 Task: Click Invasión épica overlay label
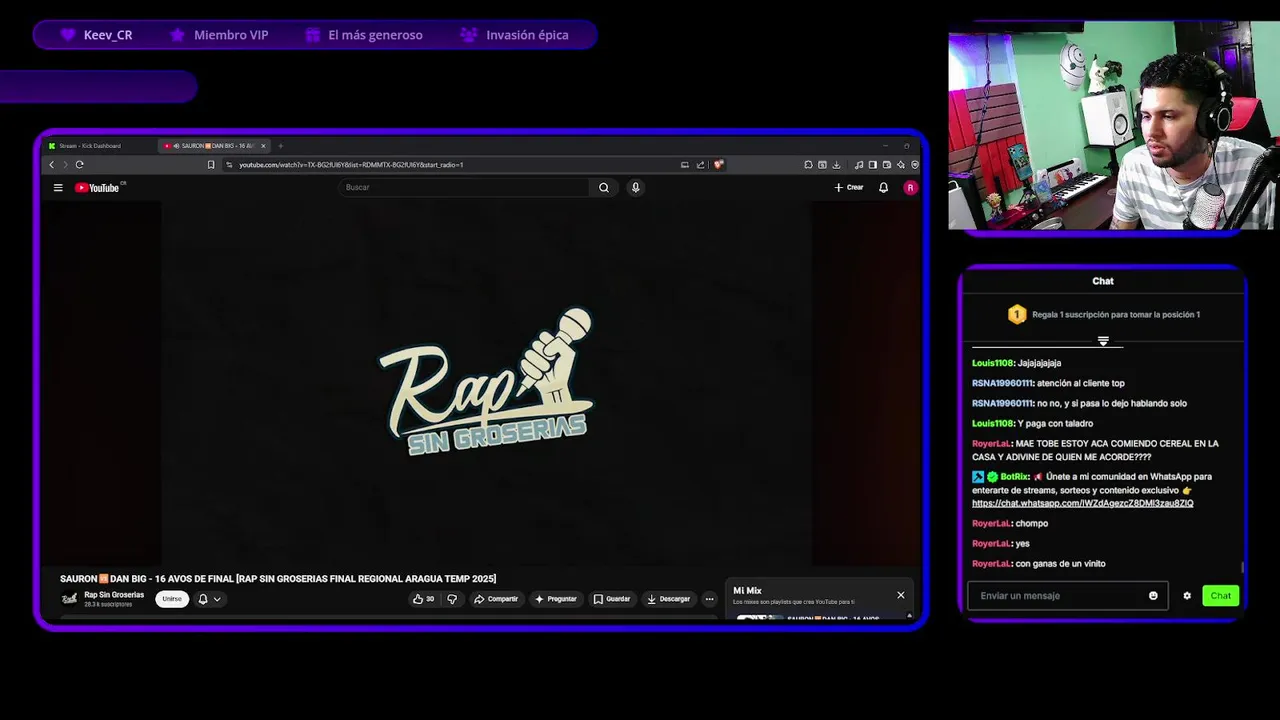click(515, 35)
